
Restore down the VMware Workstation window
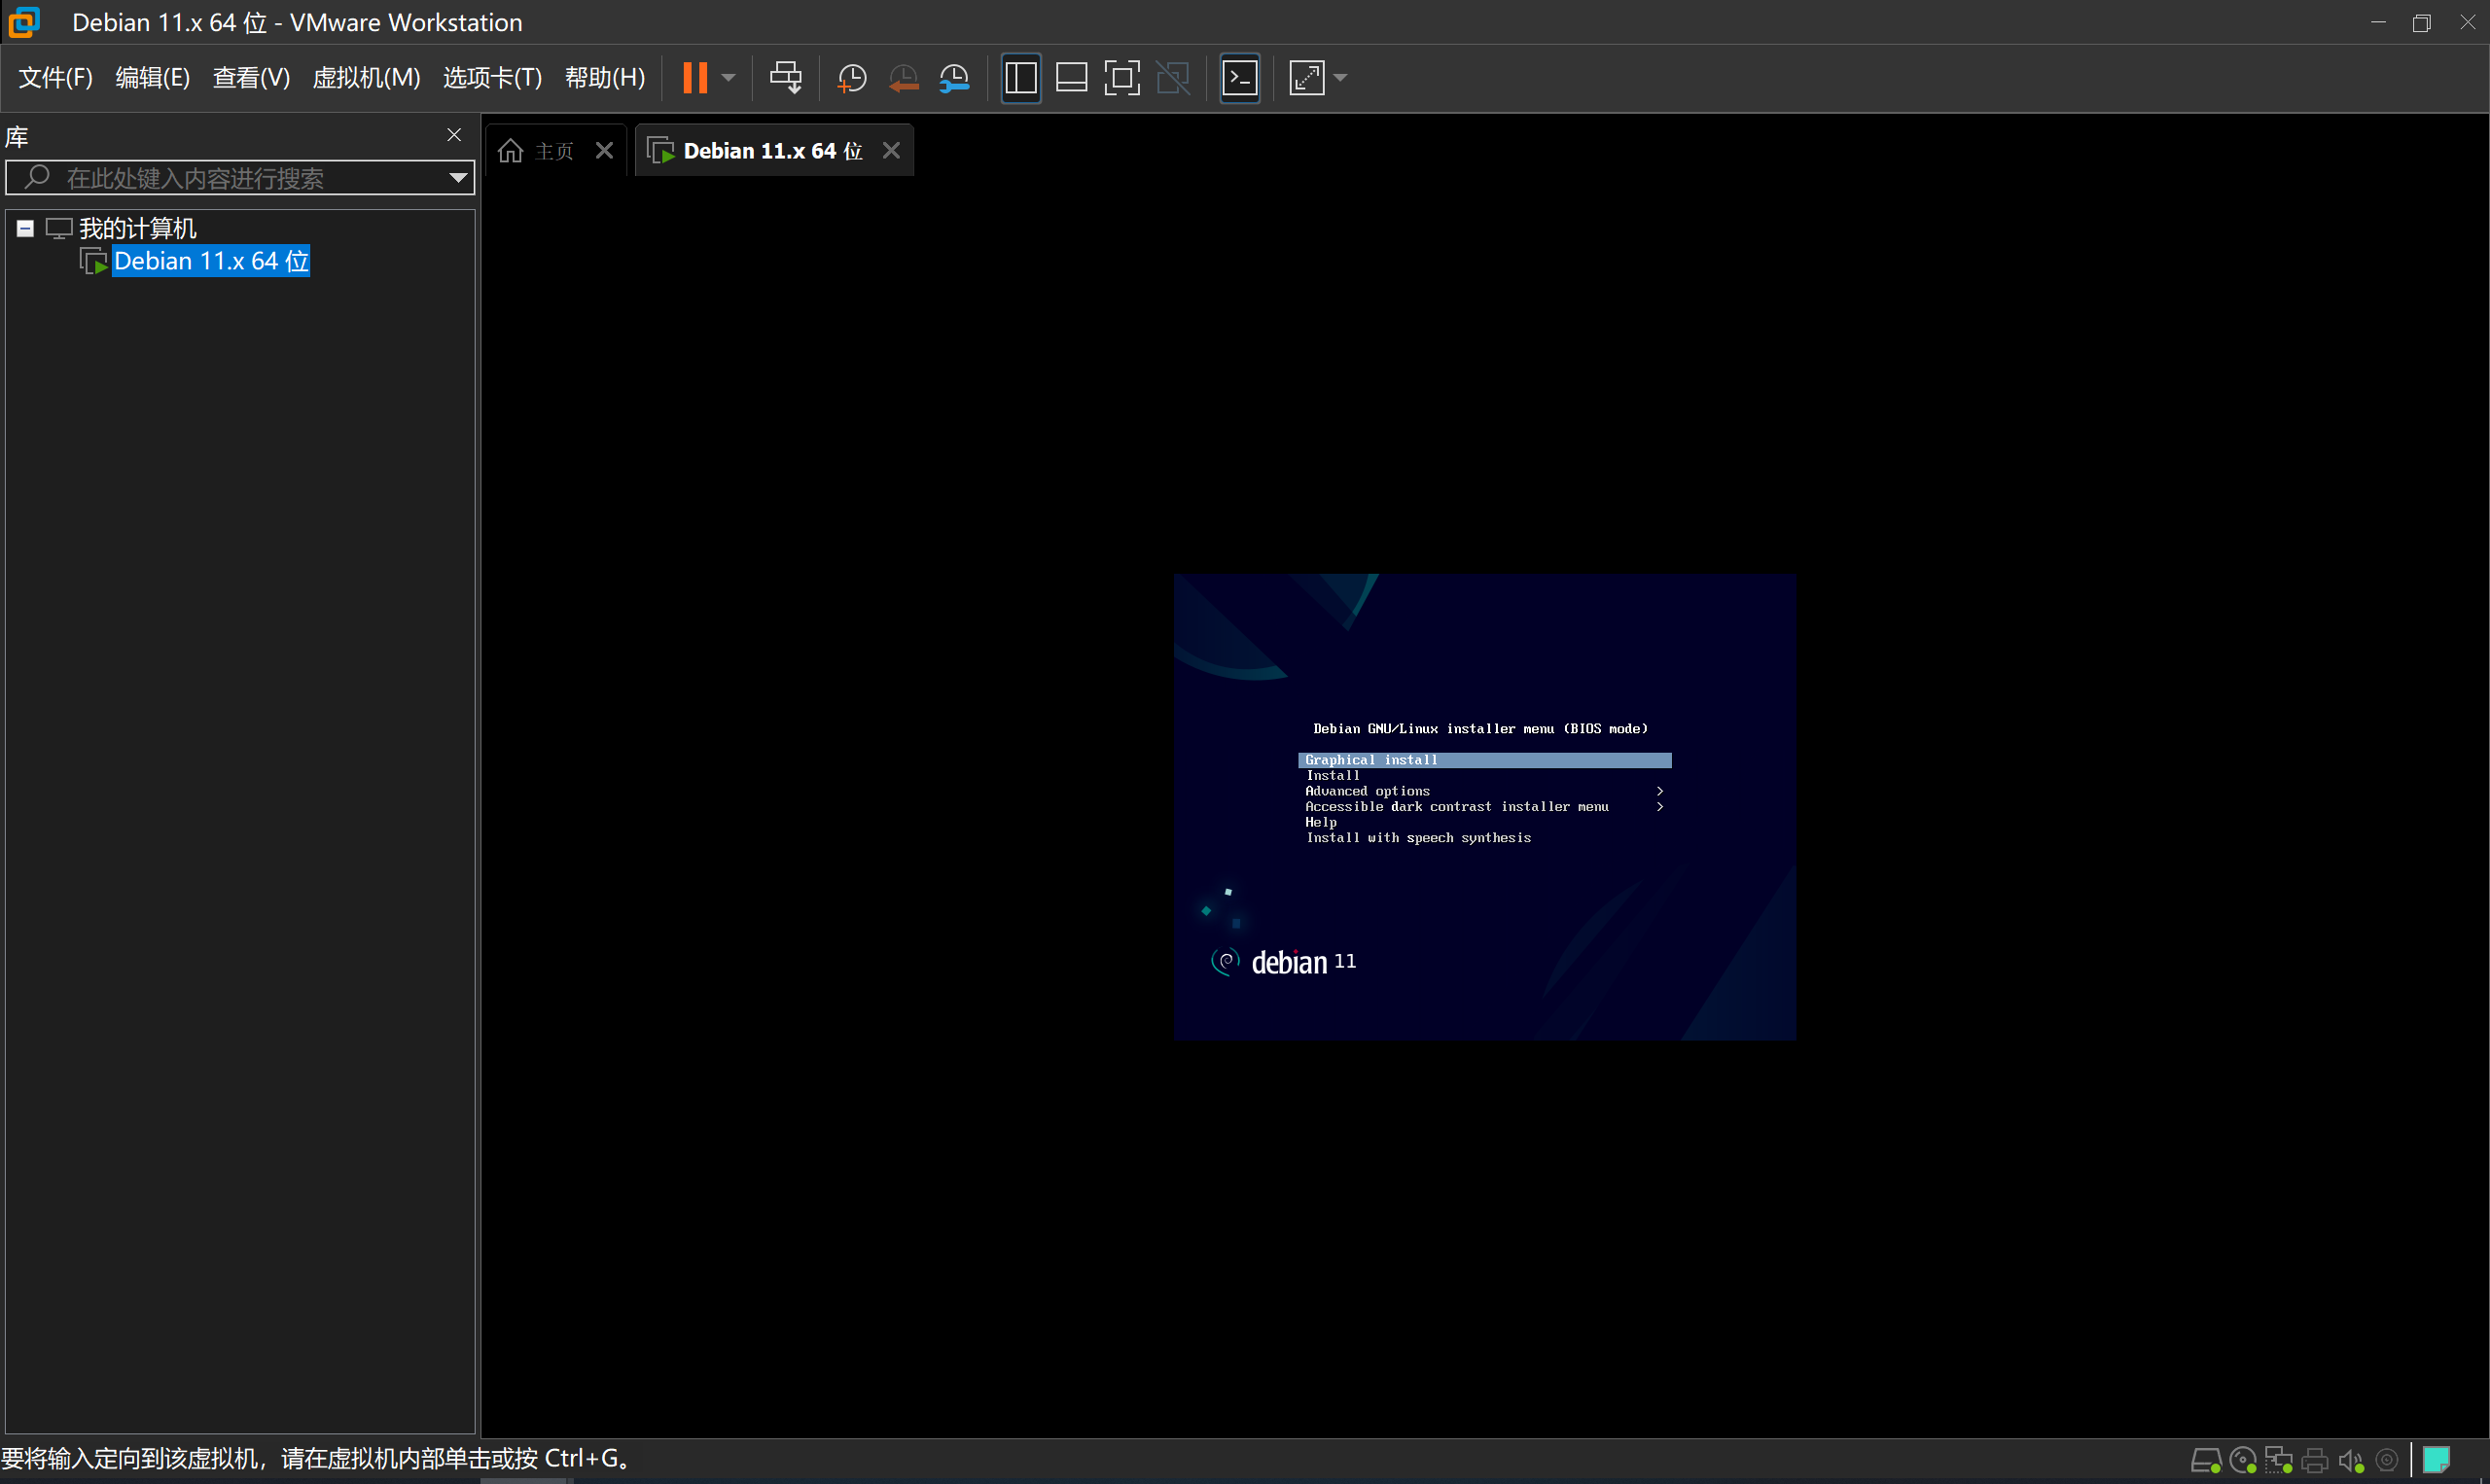[x=2421, y=22]
